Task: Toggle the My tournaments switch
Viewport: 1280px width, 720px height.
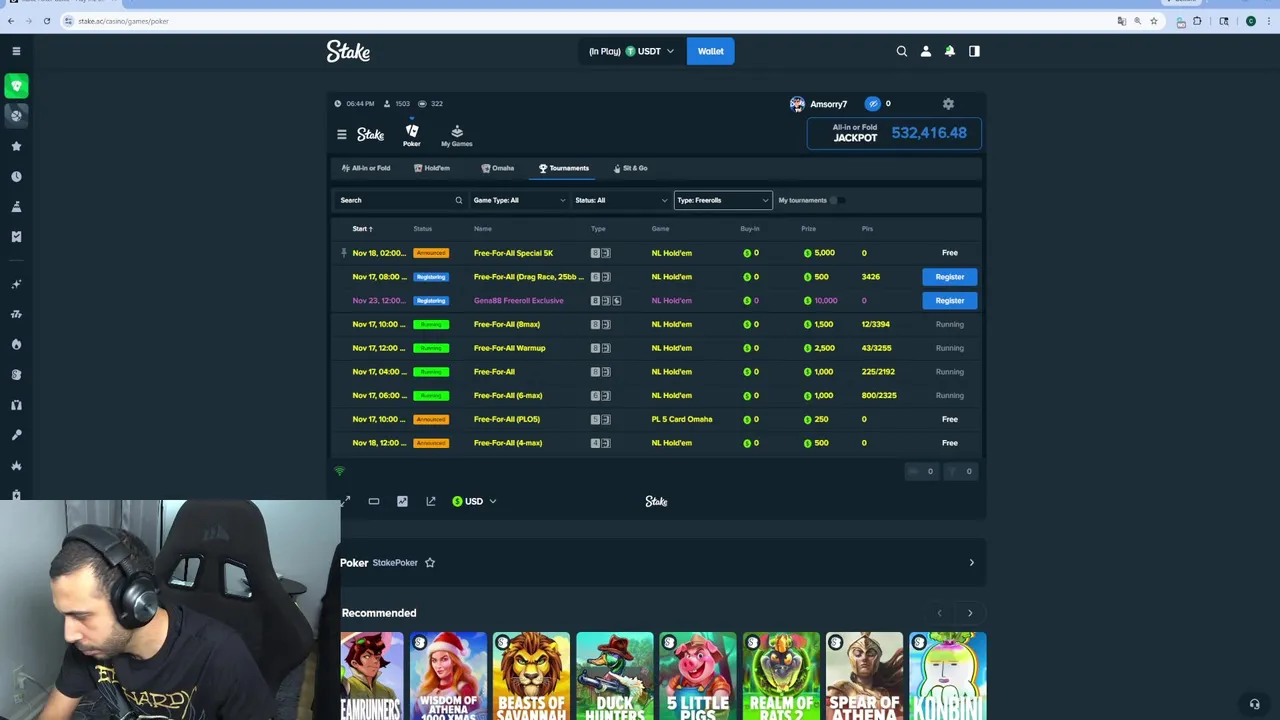Action: click(x=838, y=200)
